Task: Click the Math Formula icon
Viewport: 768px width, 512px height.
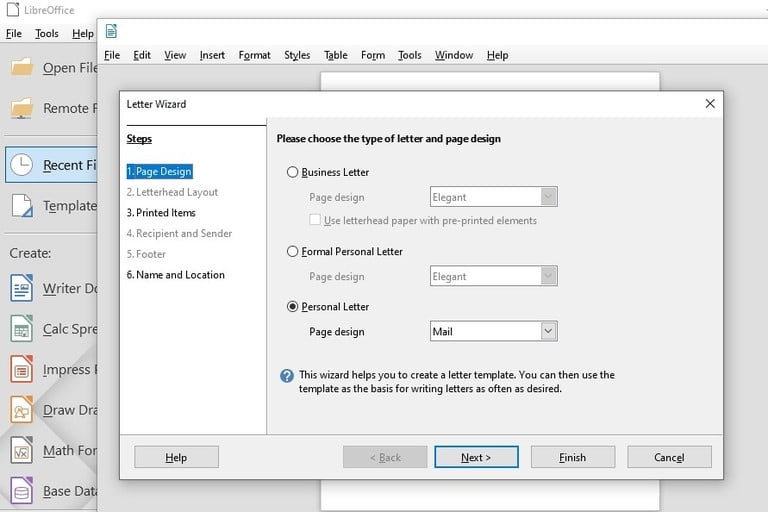Action: coord(22,451)
